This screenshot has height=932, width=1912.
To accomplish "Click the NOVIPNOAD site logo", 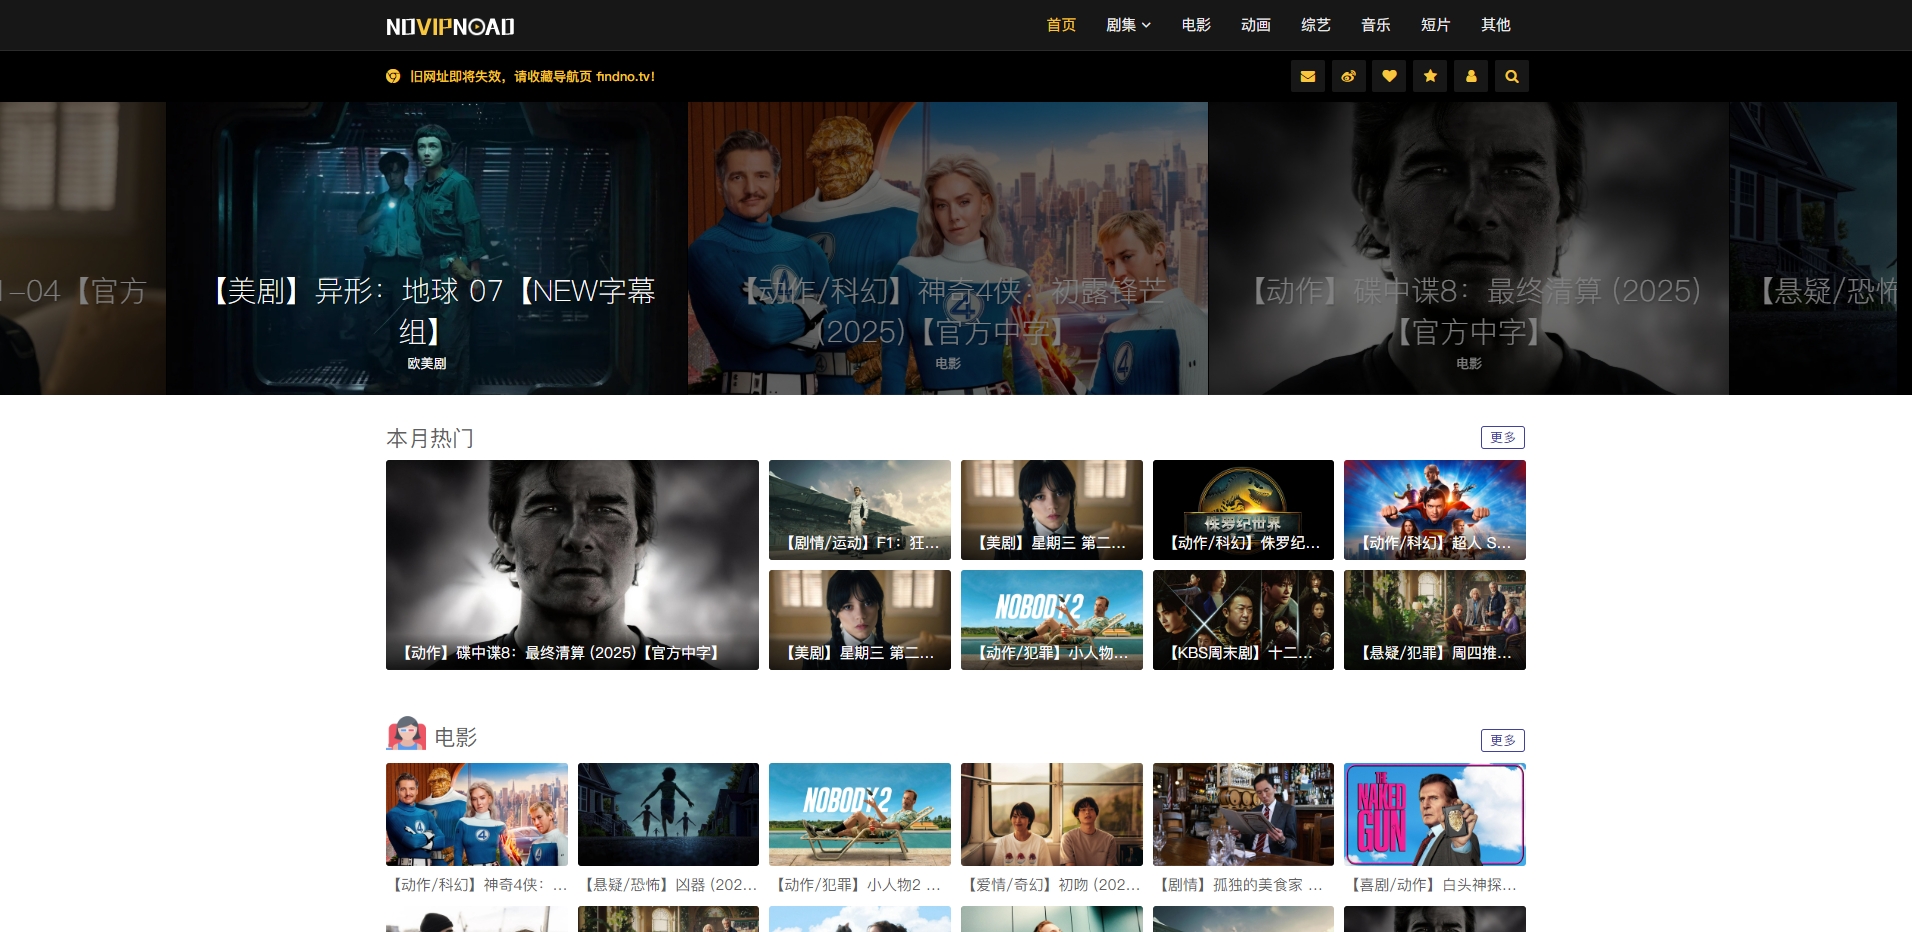I will click(450, 27).
